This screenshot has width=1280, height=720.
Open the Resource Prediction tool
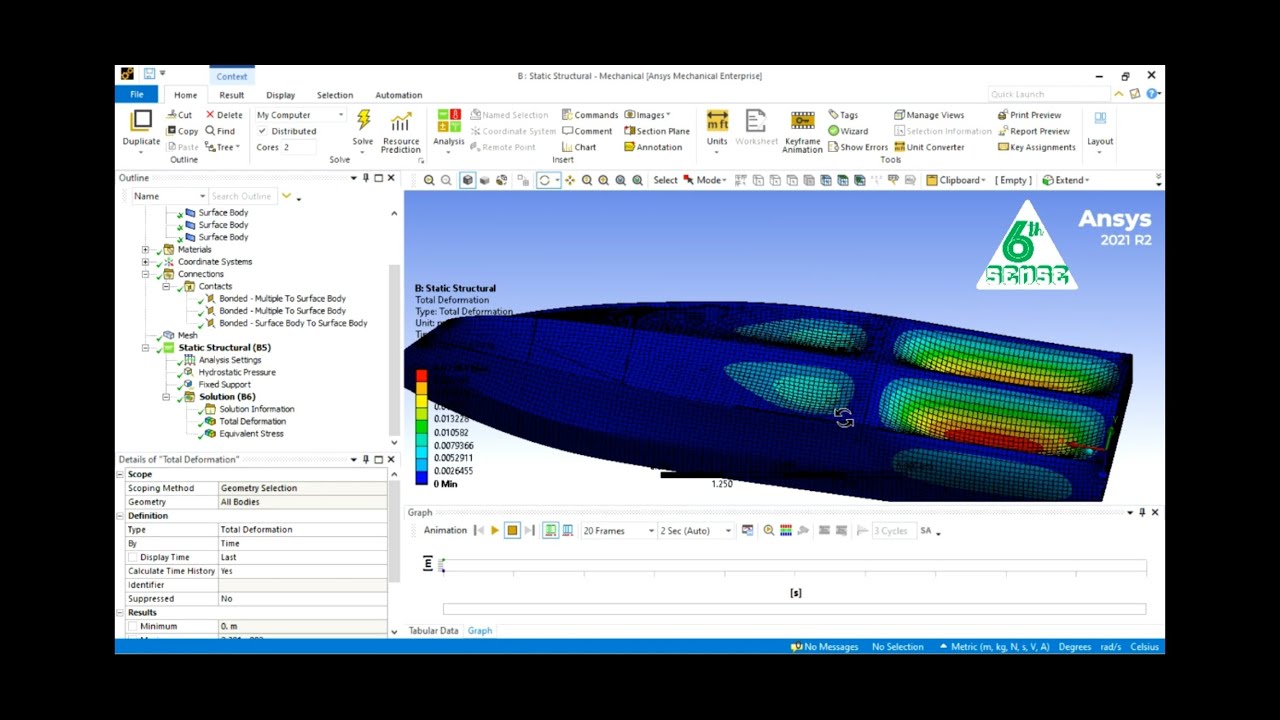coord(401,131)
